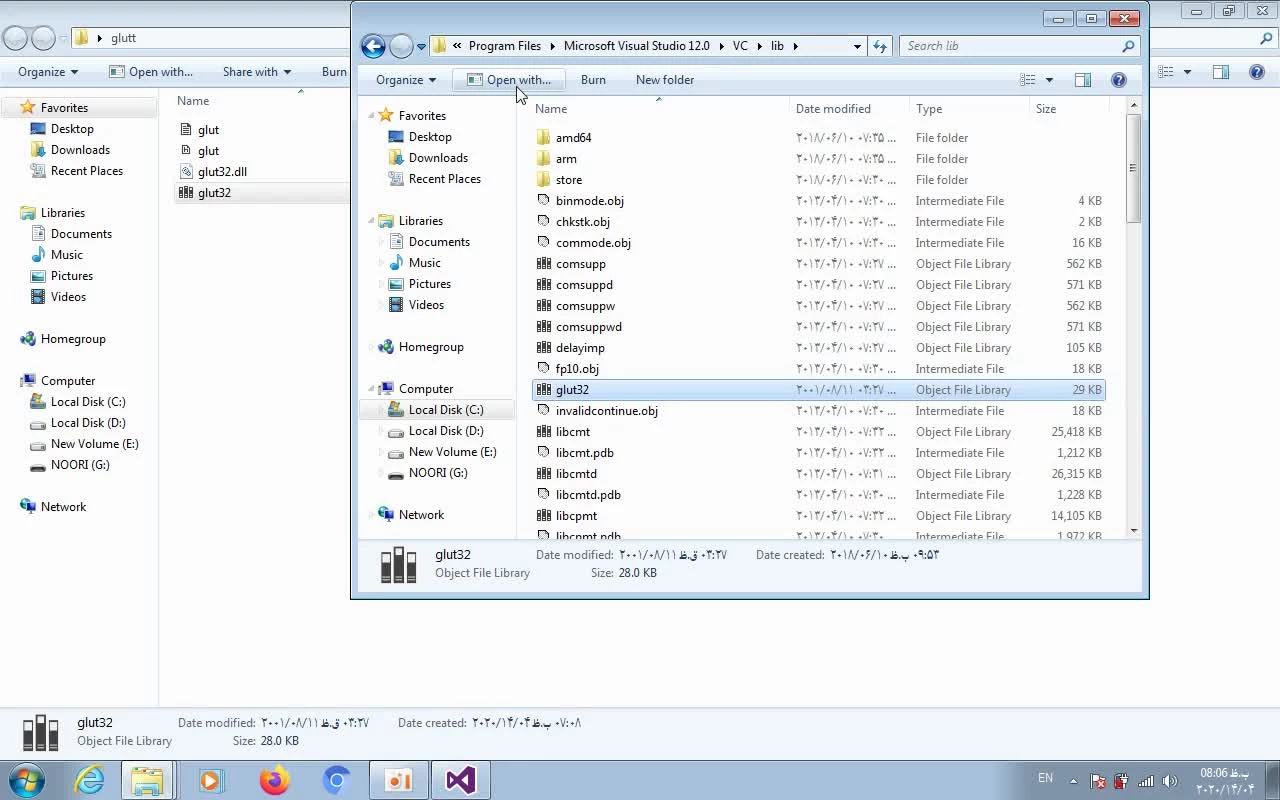Change view icon in lib window
1280x800 pixels.
[x=1027, y=80]
